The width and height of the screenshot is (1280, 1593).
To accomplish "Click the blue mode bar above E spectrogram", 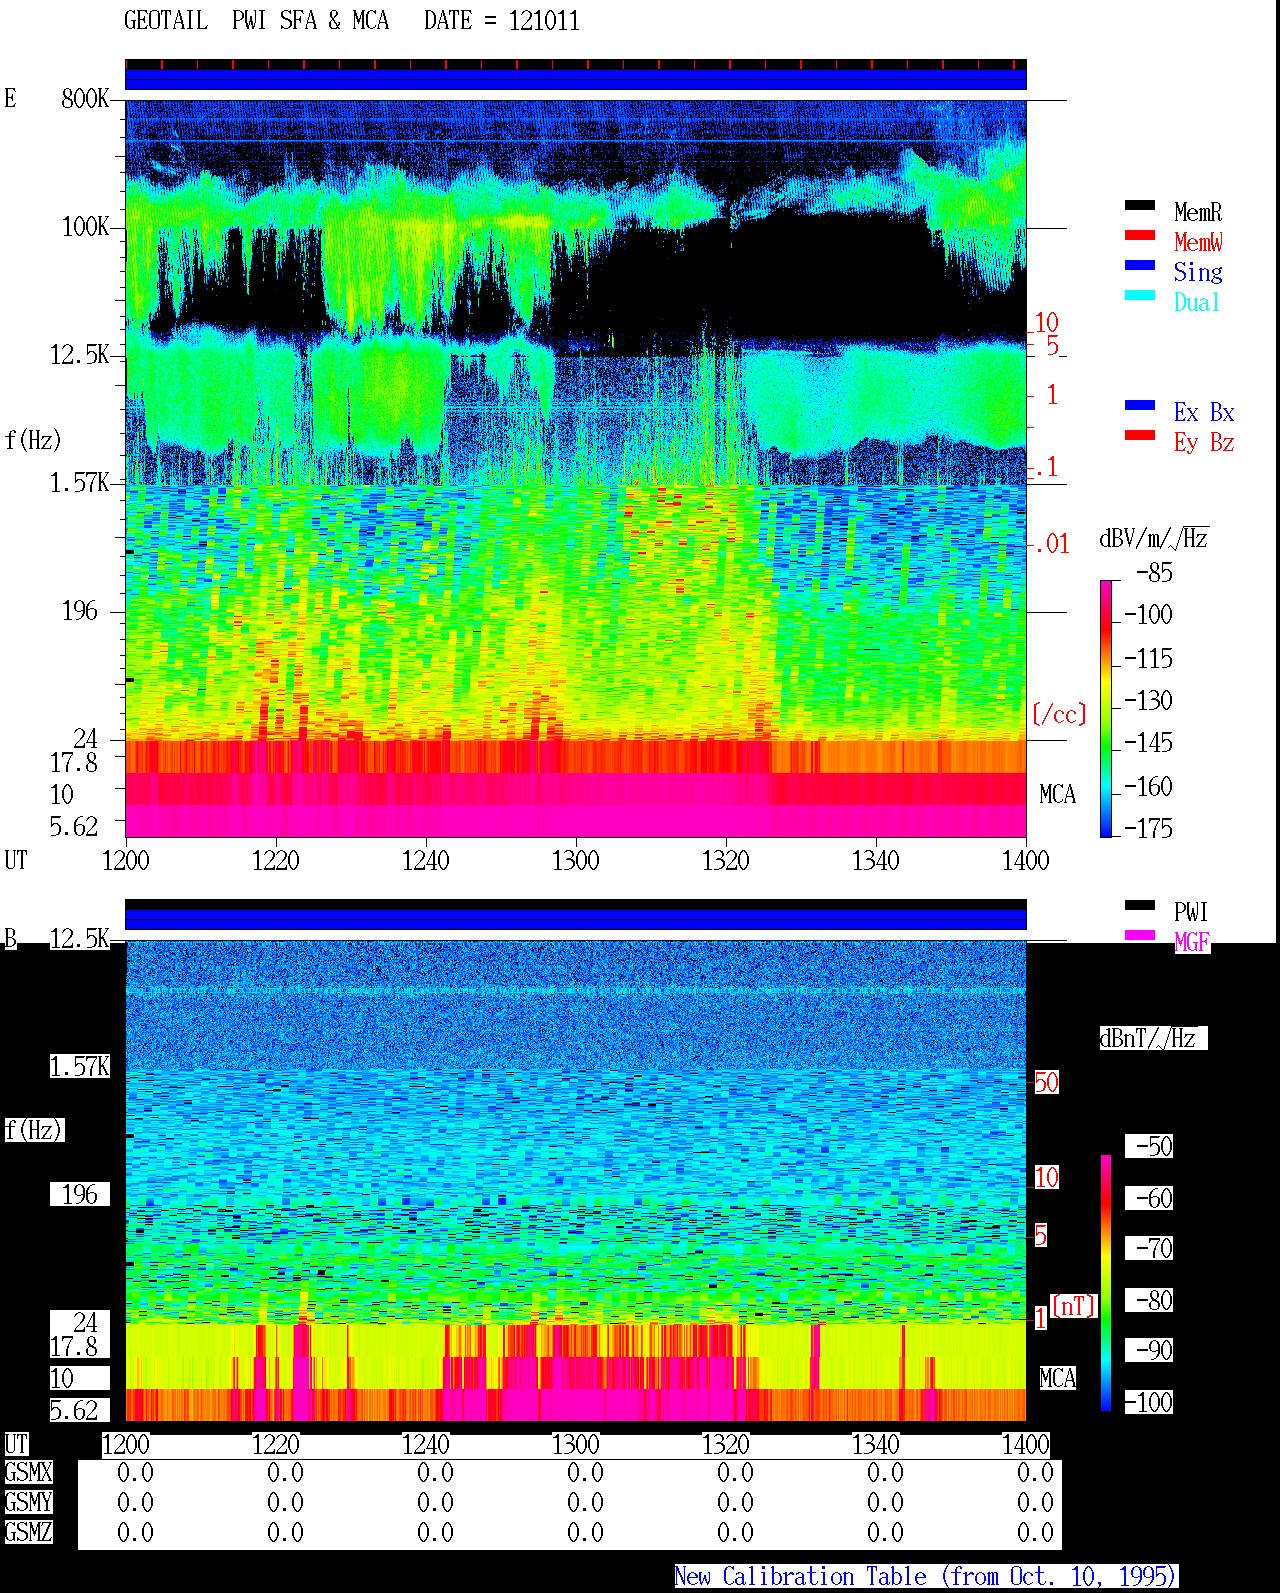I will [x=576, y=79].
